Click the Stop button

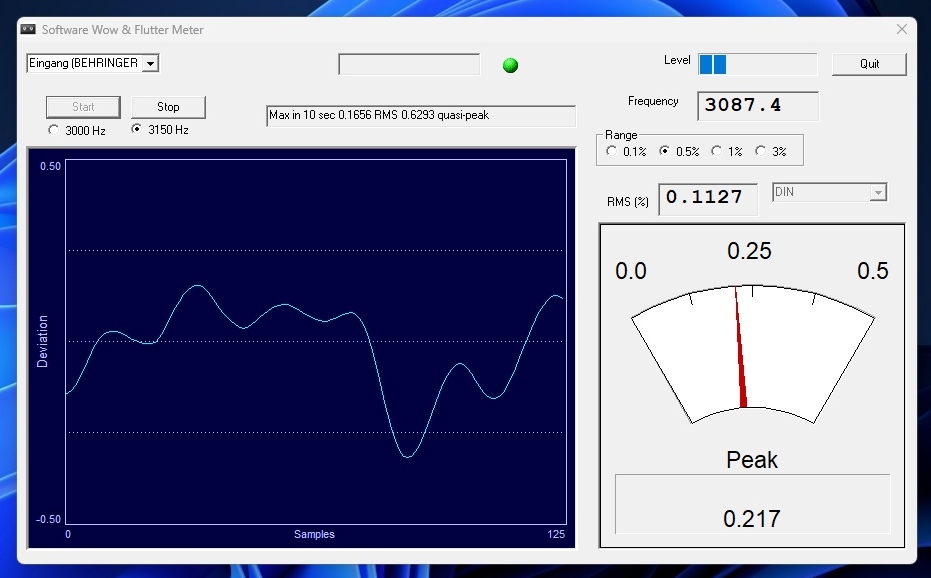(x=168, y=107)
